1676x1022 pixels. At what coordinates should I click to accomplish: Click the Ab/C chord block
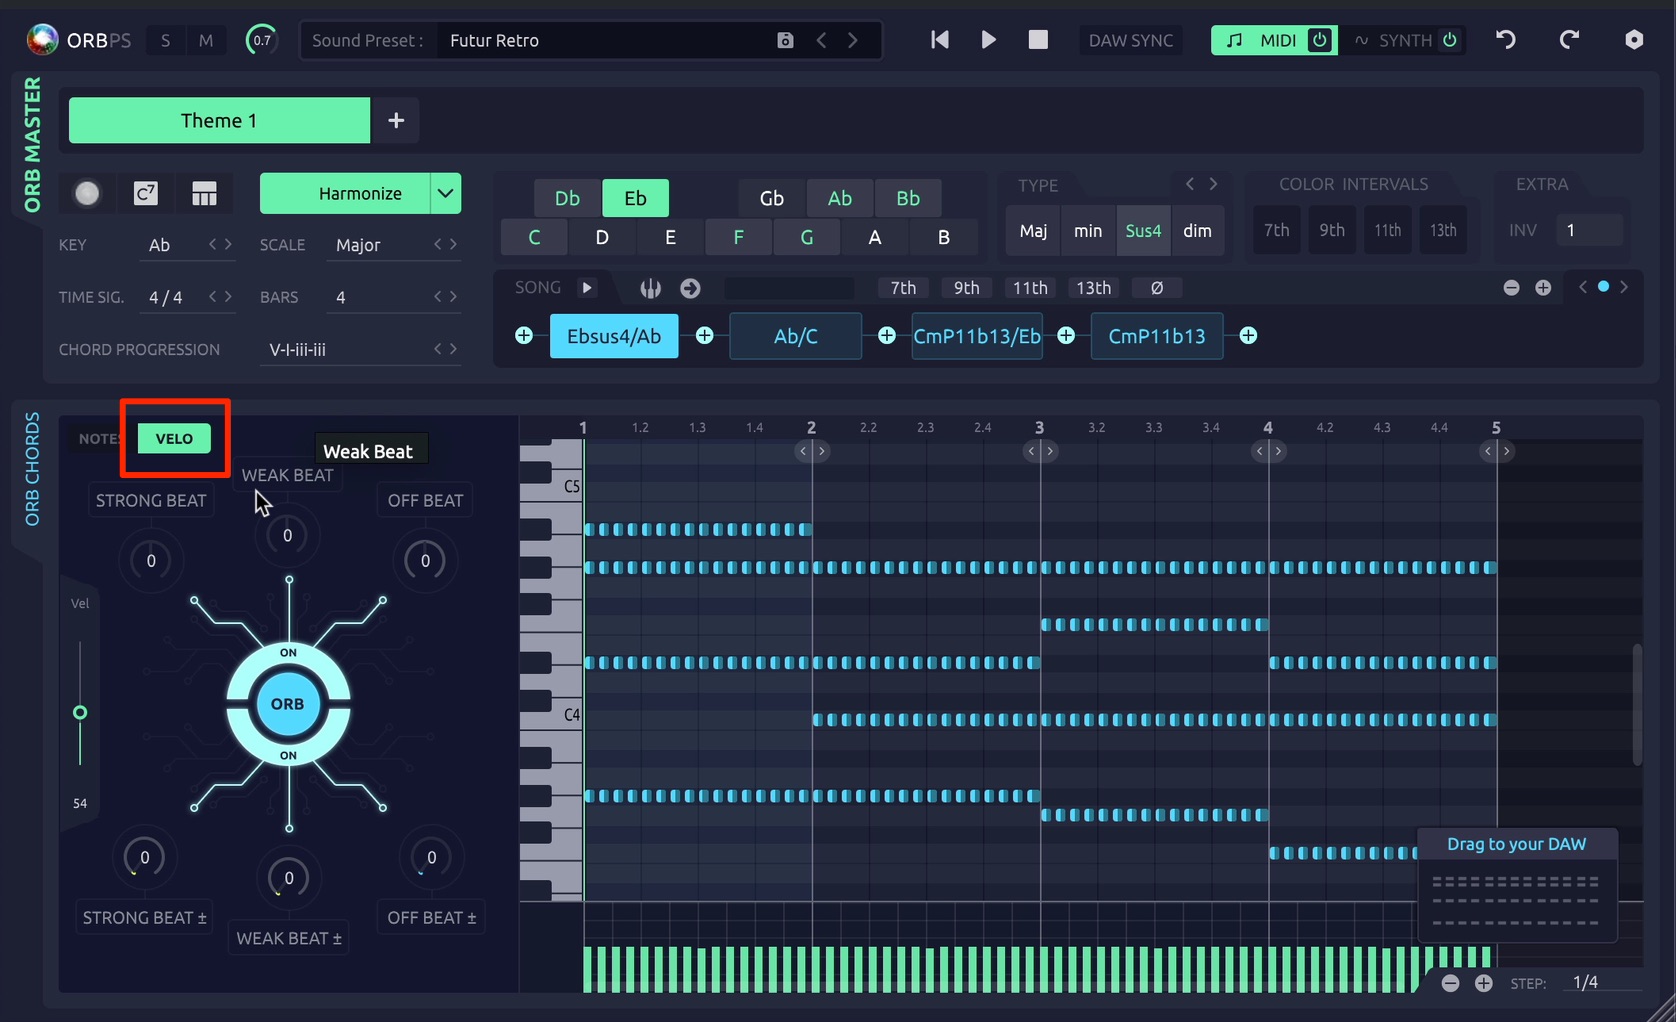(795, 336)
